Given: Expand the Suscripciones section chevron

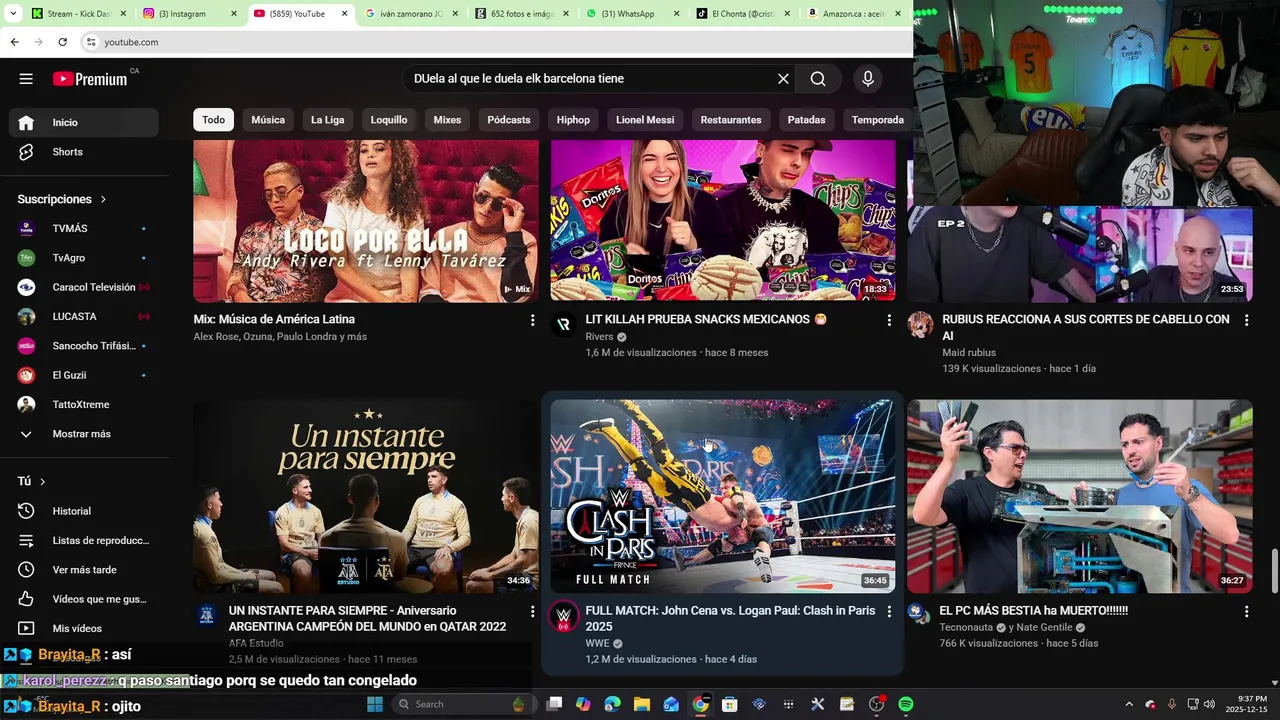Looking at the screenshot, I should [103, 199].
